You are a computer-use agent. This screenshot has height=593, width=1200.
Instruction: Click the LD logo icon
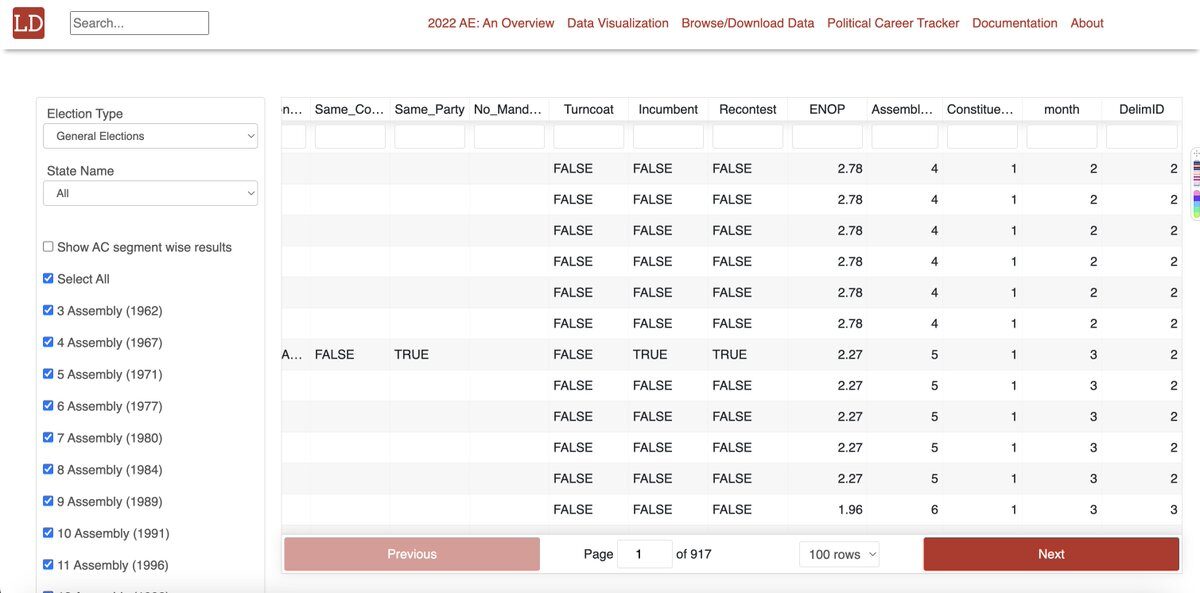coord(28,22)
